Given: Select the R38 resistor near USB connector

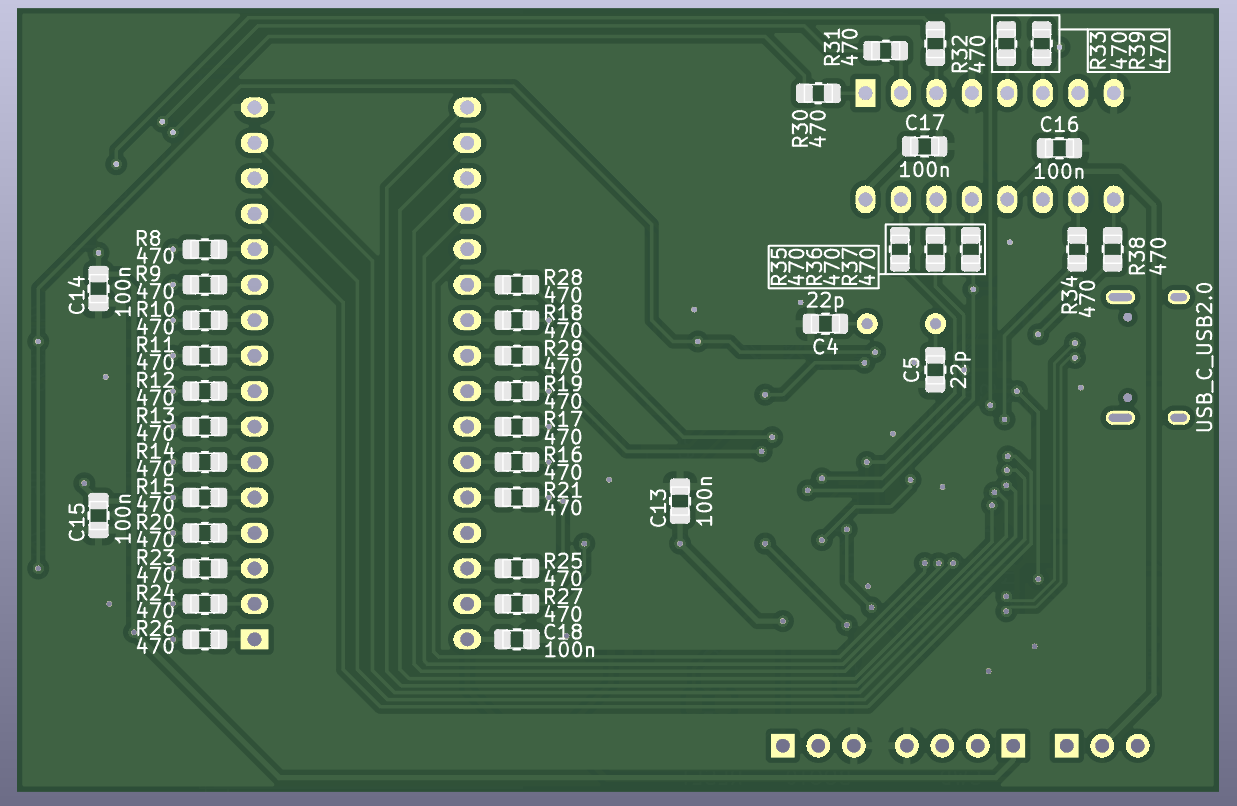Looking at the screenshot, I should (1111, 248).
